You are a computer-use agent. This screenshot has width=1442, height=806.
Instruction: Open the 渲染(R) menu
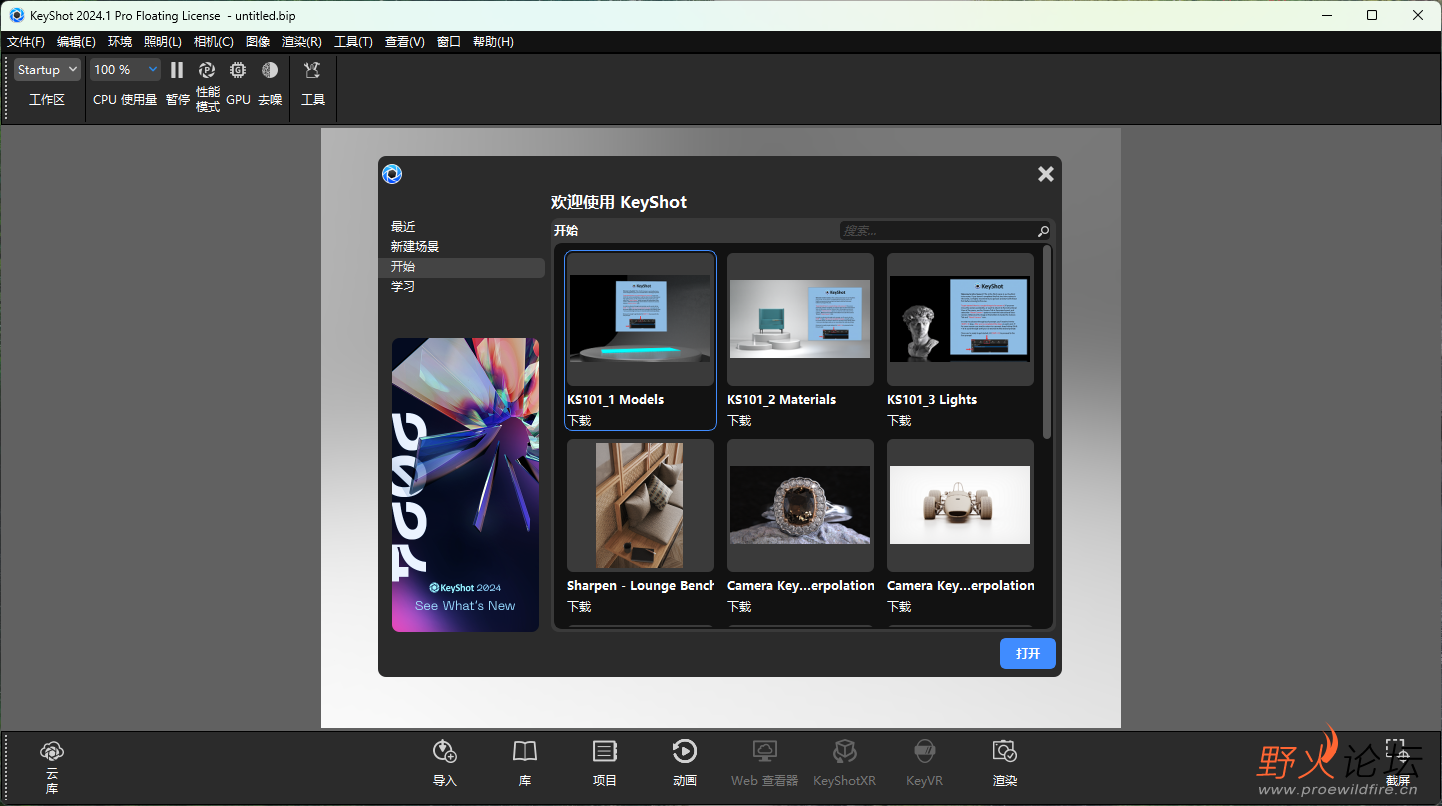coord(302,42)
